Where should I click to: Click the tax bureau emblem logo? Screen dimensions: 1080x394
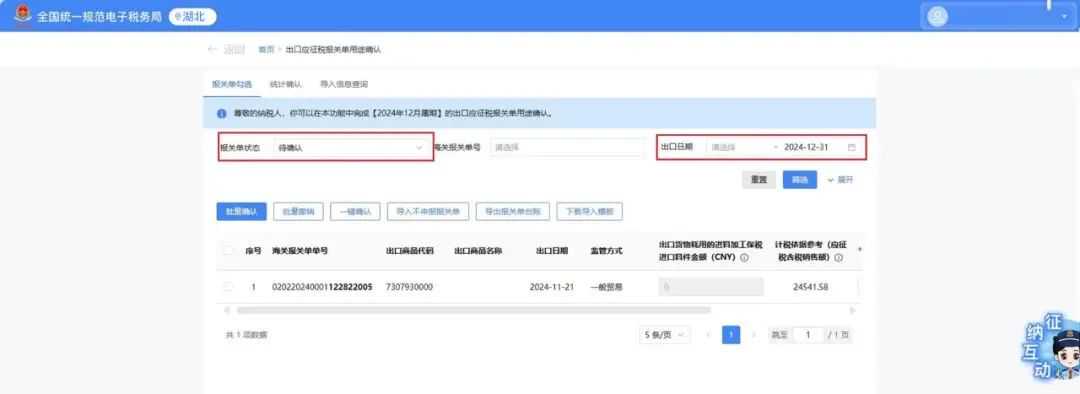point(22,15)
